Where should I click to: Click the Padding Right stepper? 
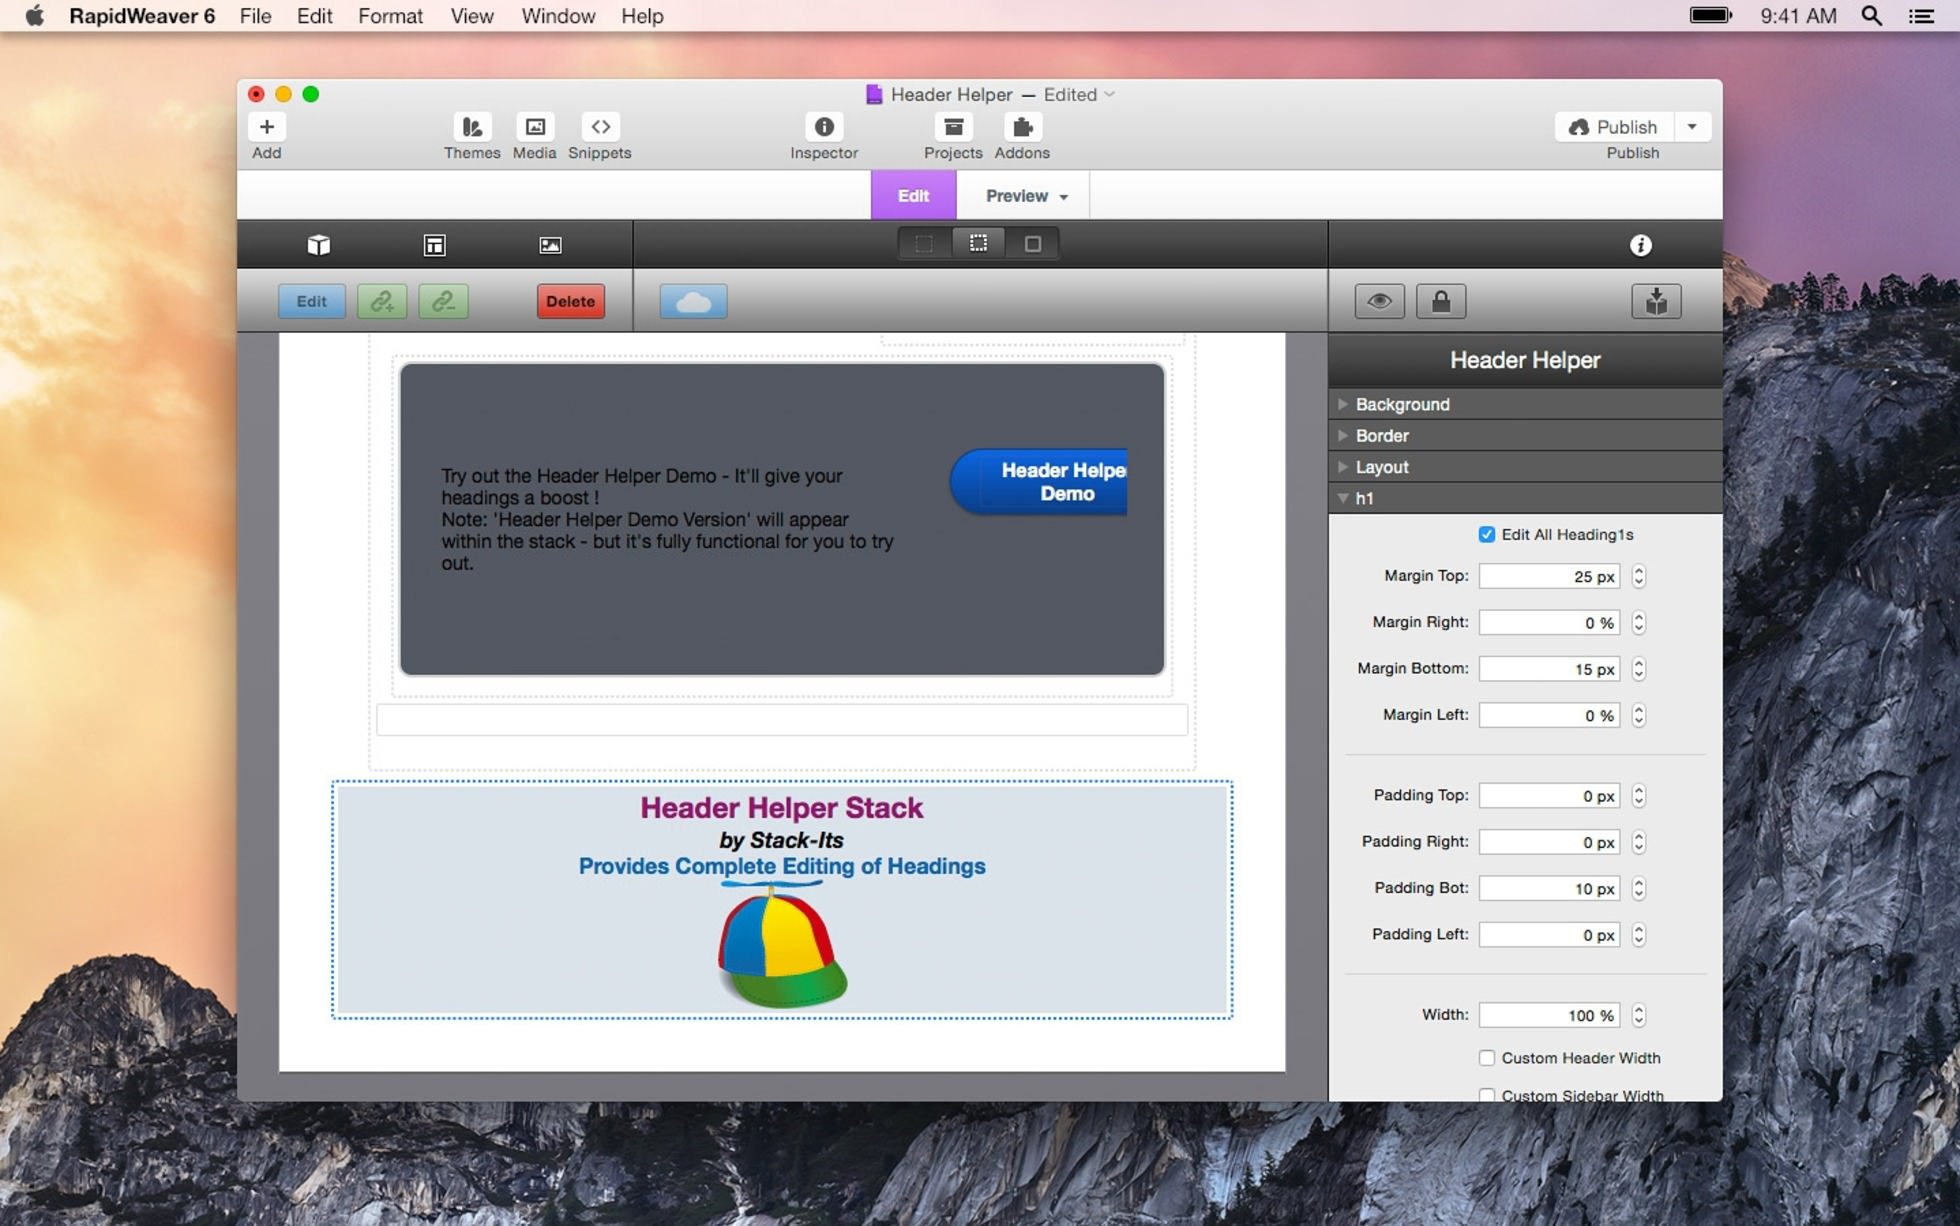[1638, 842]
